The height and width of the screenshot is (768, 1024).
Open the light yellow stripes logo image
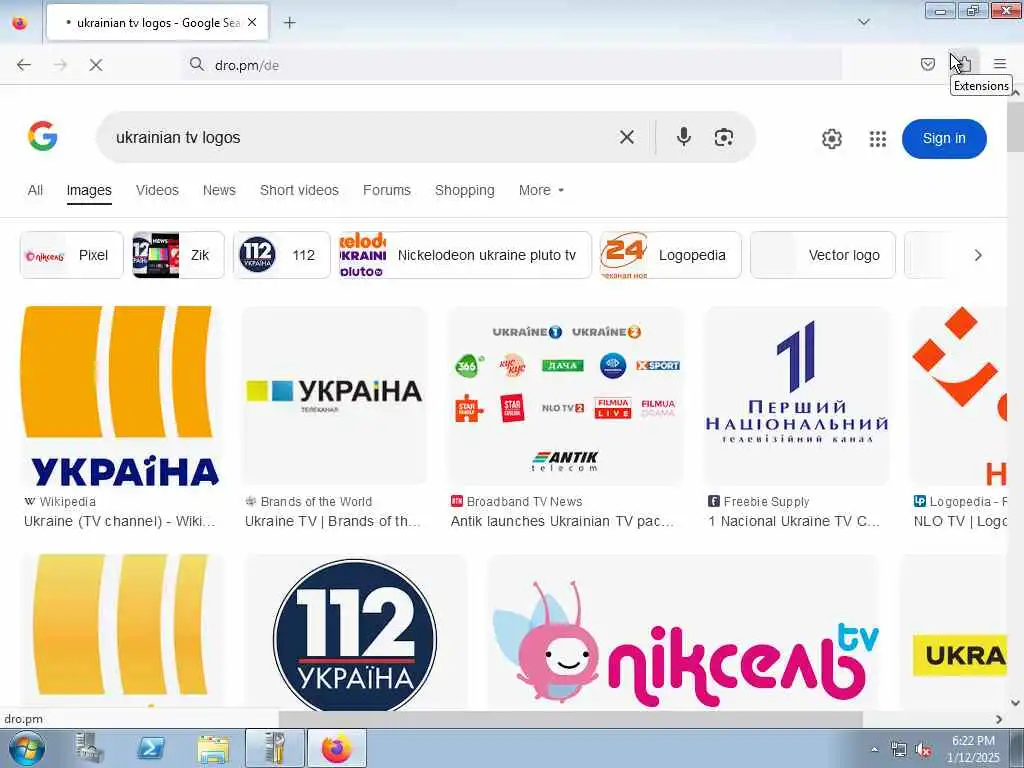[121, 632]
